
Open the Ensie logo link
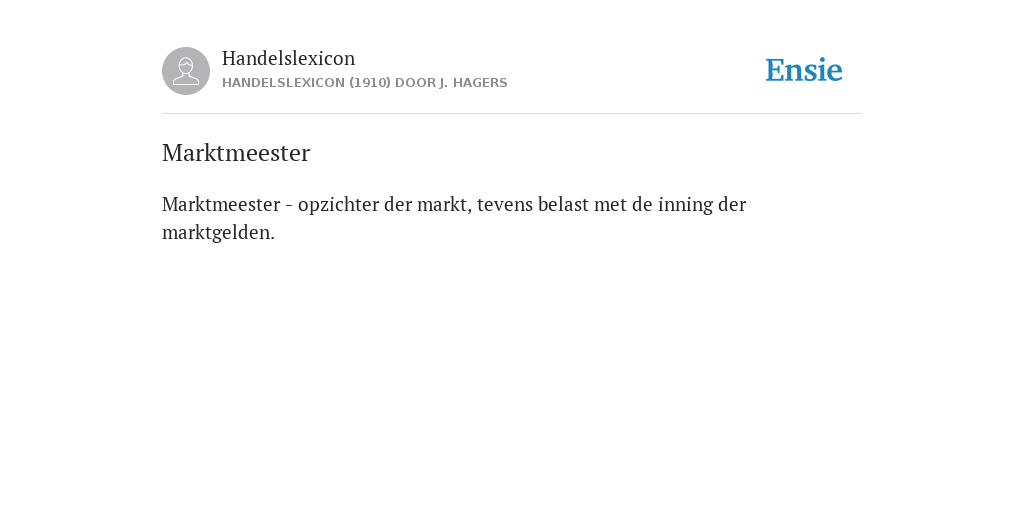(804, 71)
